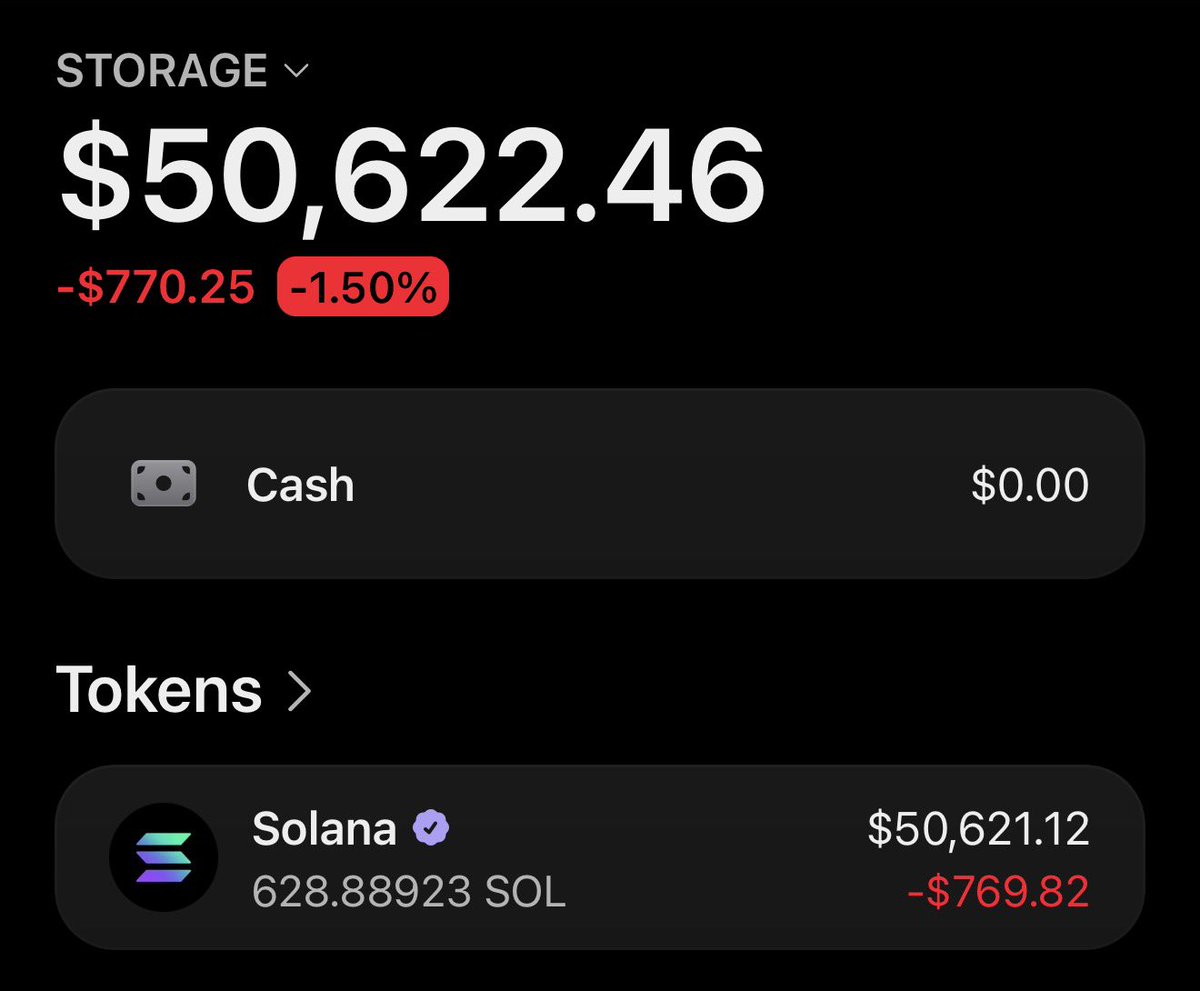Click the chevron next to STORAGE
The width and height of the screenshot is (1200, 991).
[x=297, y=71]
